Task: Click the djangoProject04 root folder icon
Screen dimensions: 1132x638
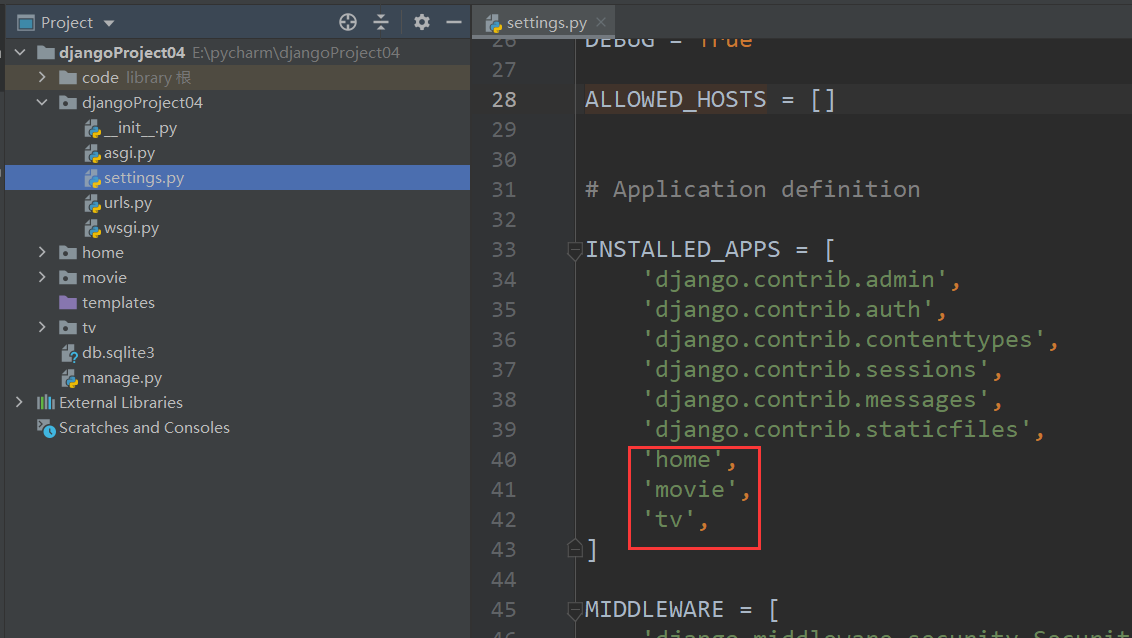Action: [x=45, y=53]
